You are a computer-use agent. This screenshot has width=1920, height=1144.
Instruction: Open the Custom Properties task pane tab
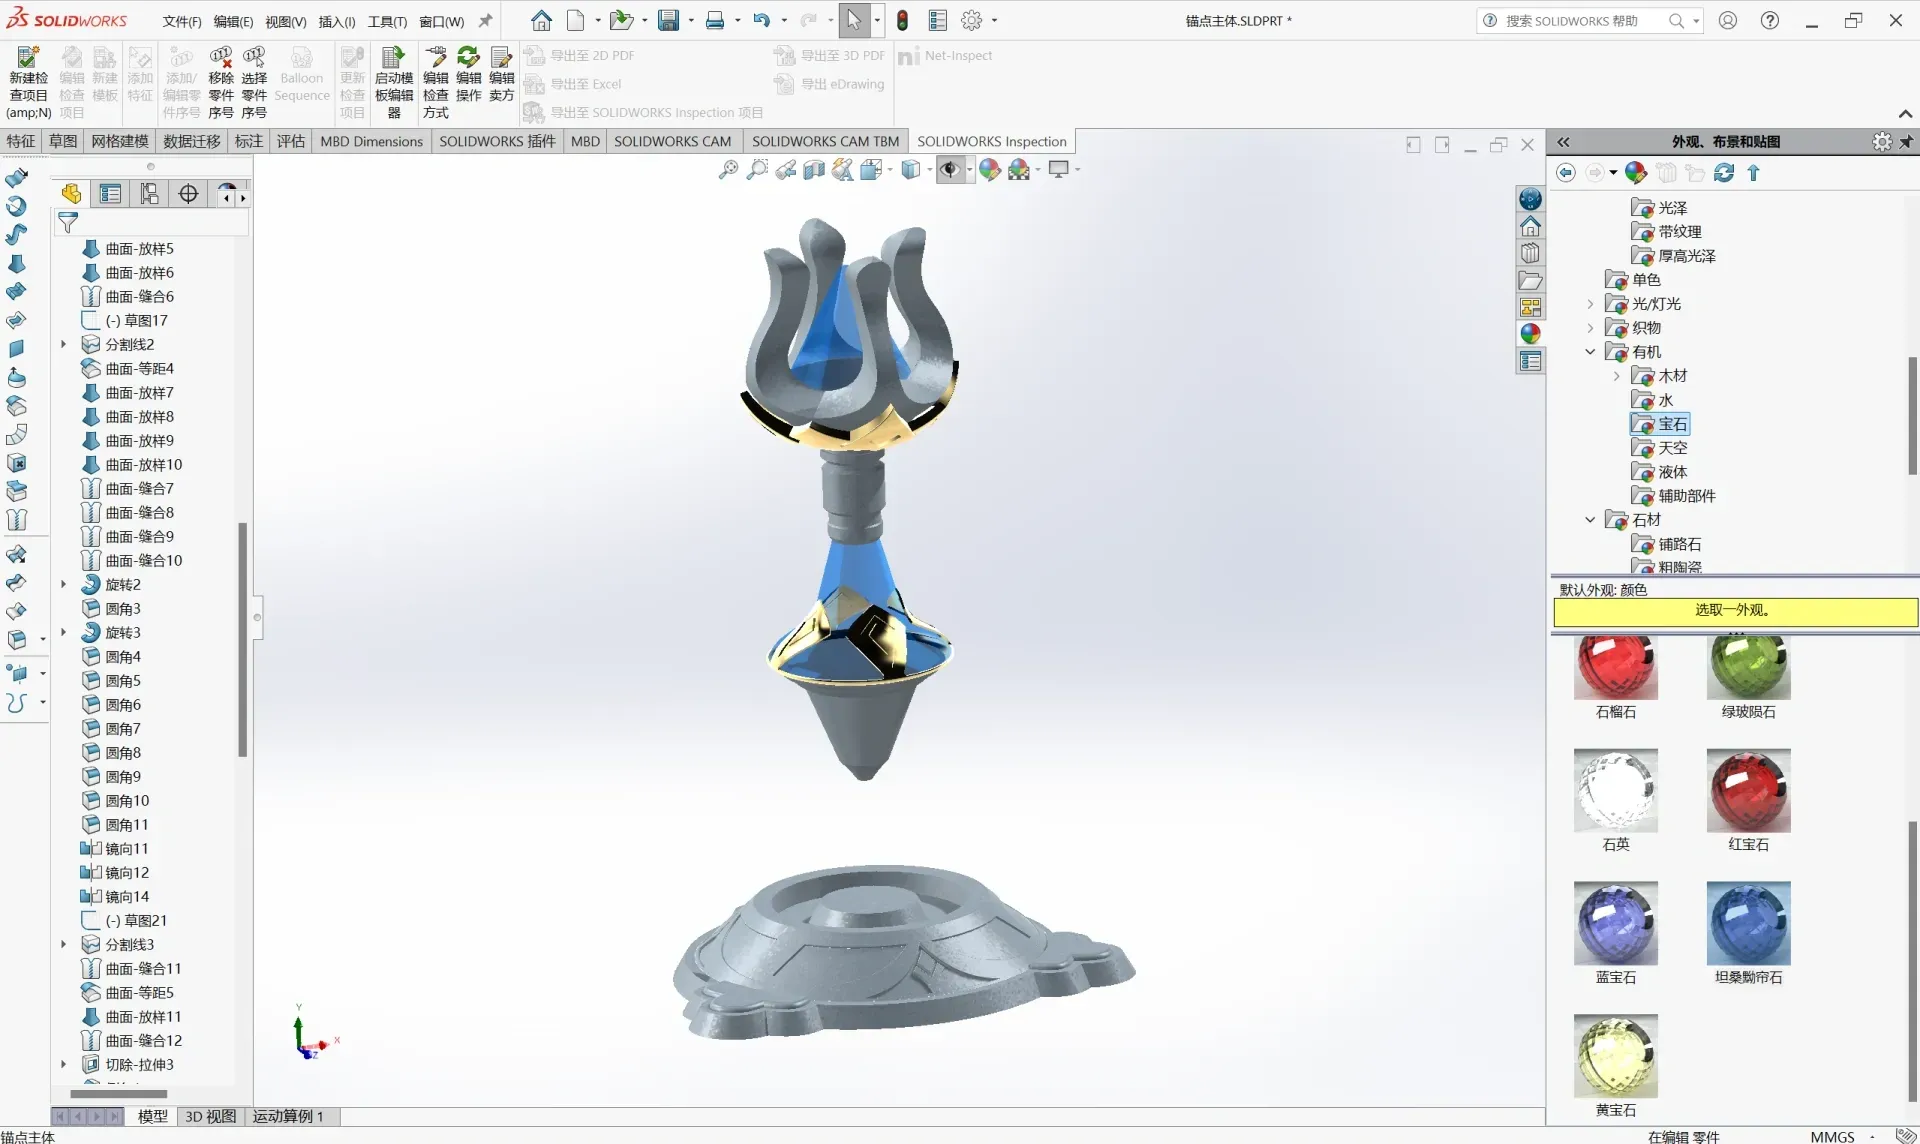[1530, 361]
